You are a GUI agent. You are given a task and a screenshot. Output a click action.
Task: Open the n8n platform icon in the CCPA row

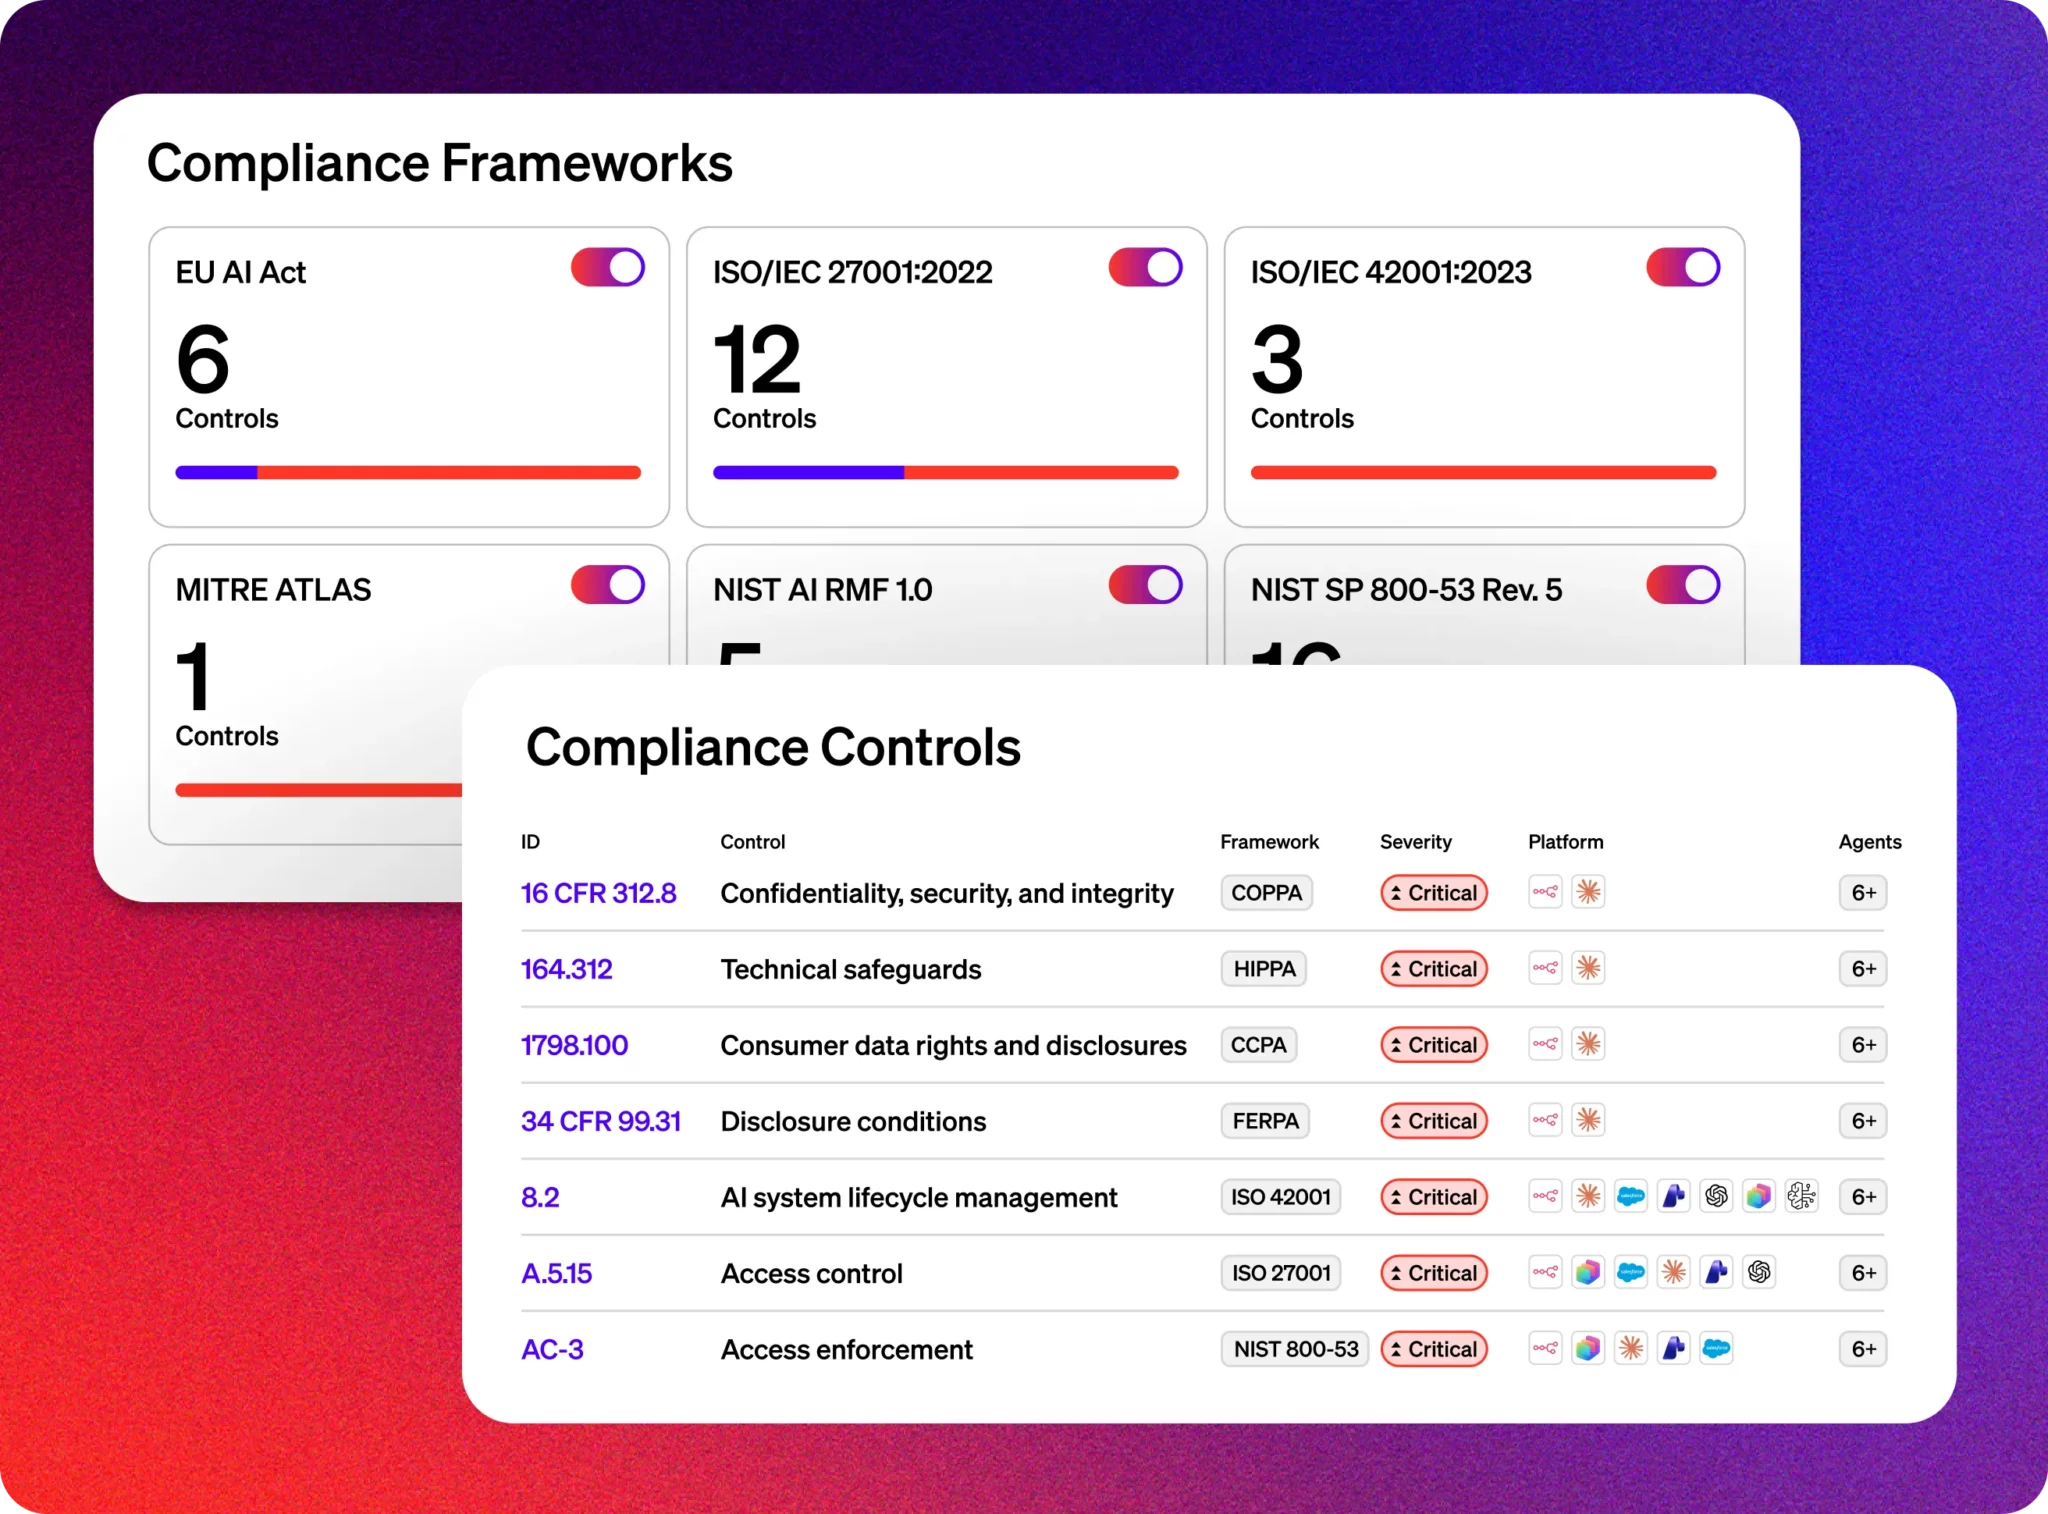(x=1545, y=1044)
